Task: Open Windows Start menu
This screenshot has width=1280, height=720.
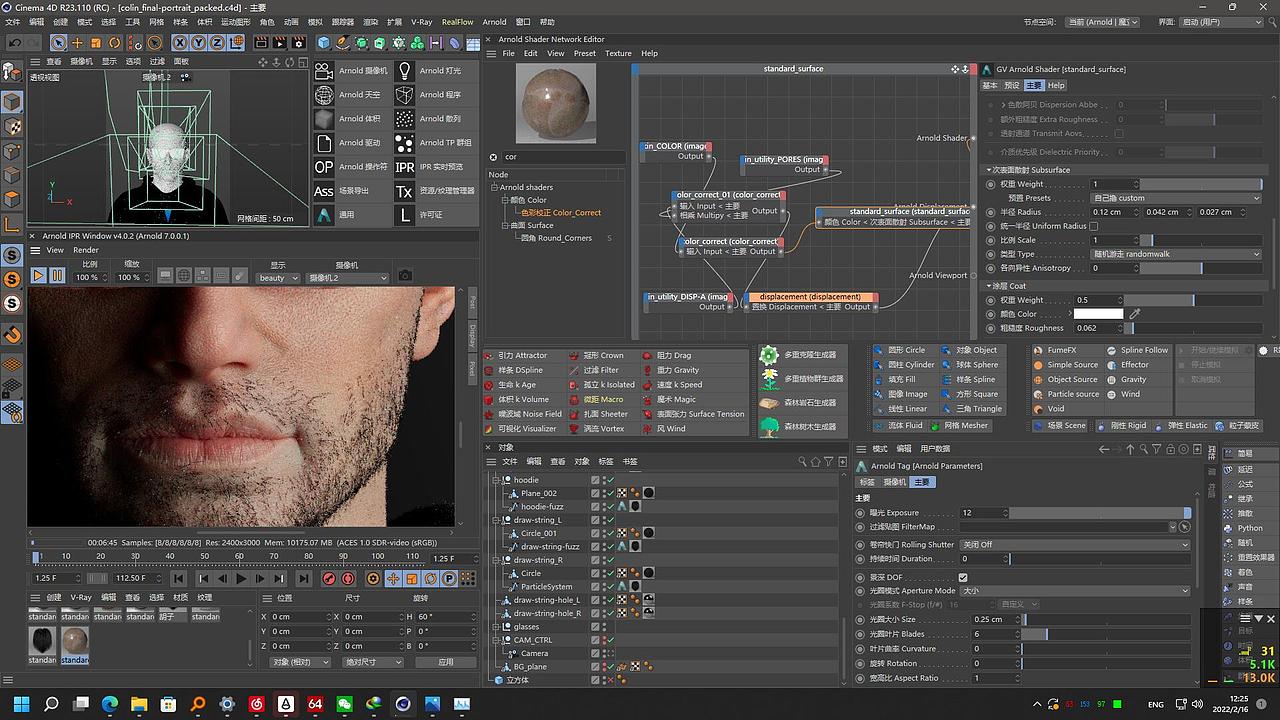Action: pyautogui.click(x=21, y=704)
